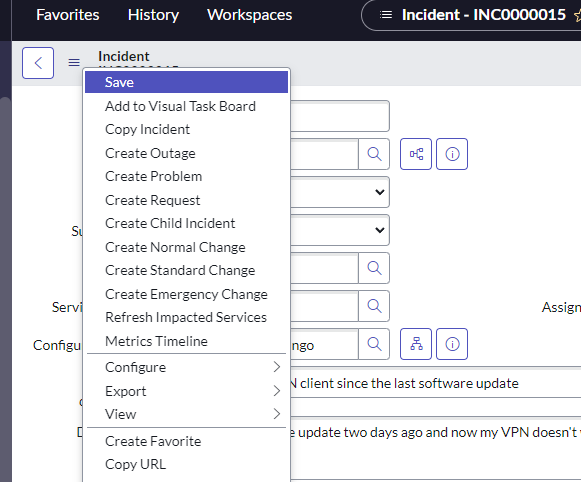Click the back arrow button
The image size is (581, 482).
pyautogui.click(x=38, y=63)
